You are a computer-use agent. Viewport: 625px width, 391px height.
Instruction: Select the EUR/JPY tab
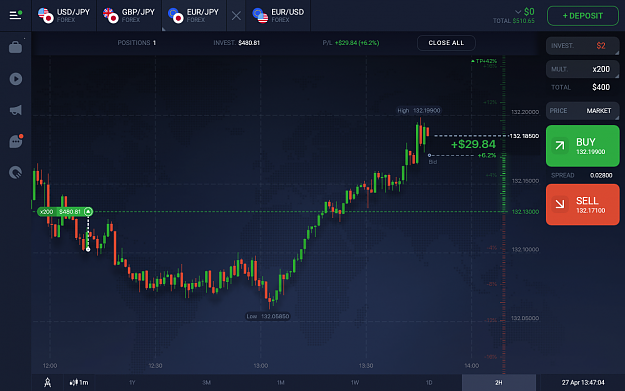click(x=194, y=16)
